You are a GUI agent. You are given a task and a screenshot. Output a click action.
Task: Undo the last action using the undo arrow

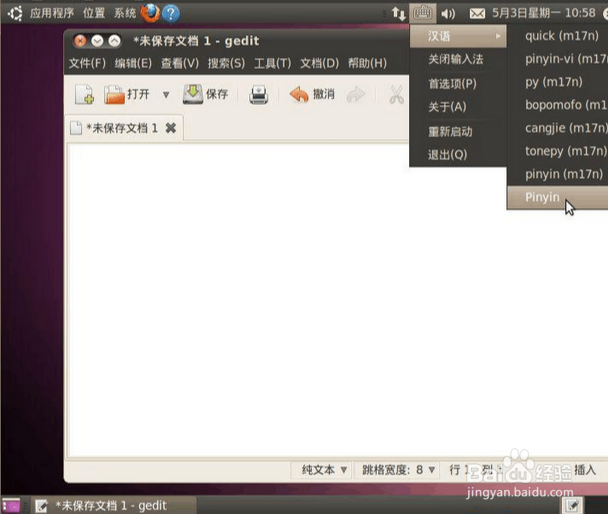point(312,94)
